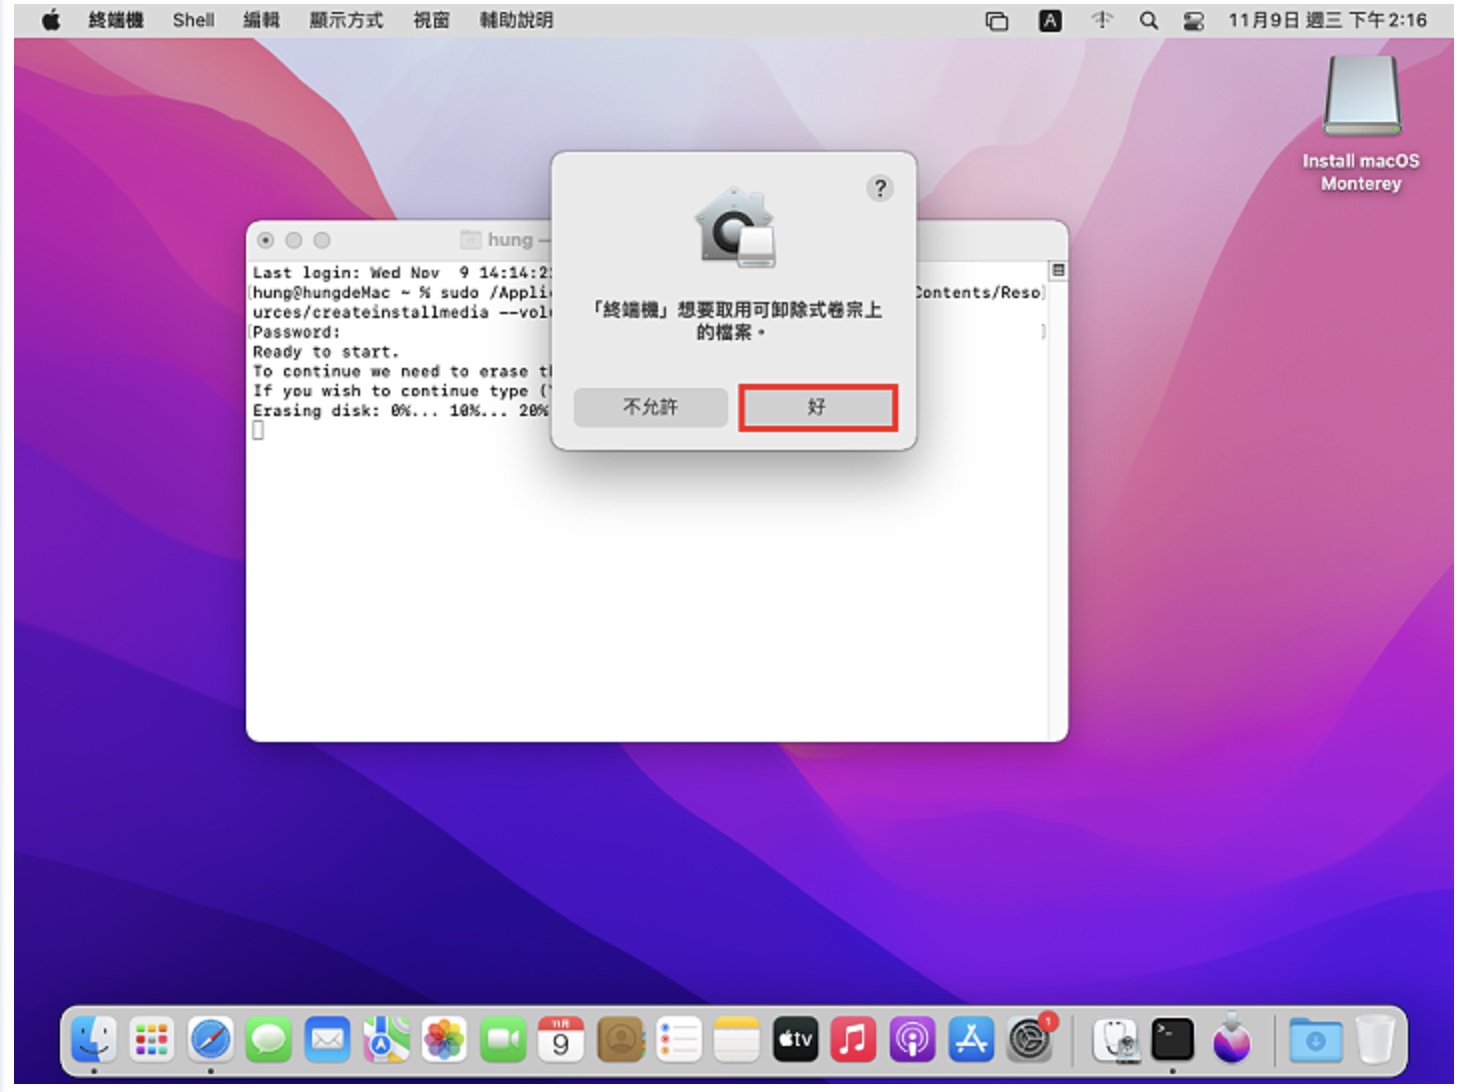Image resolution: width=1470 pixels, height=1092 pixels.
Task: Click the screen mirroring icon in the menu bar
Action: coord(997,21)
